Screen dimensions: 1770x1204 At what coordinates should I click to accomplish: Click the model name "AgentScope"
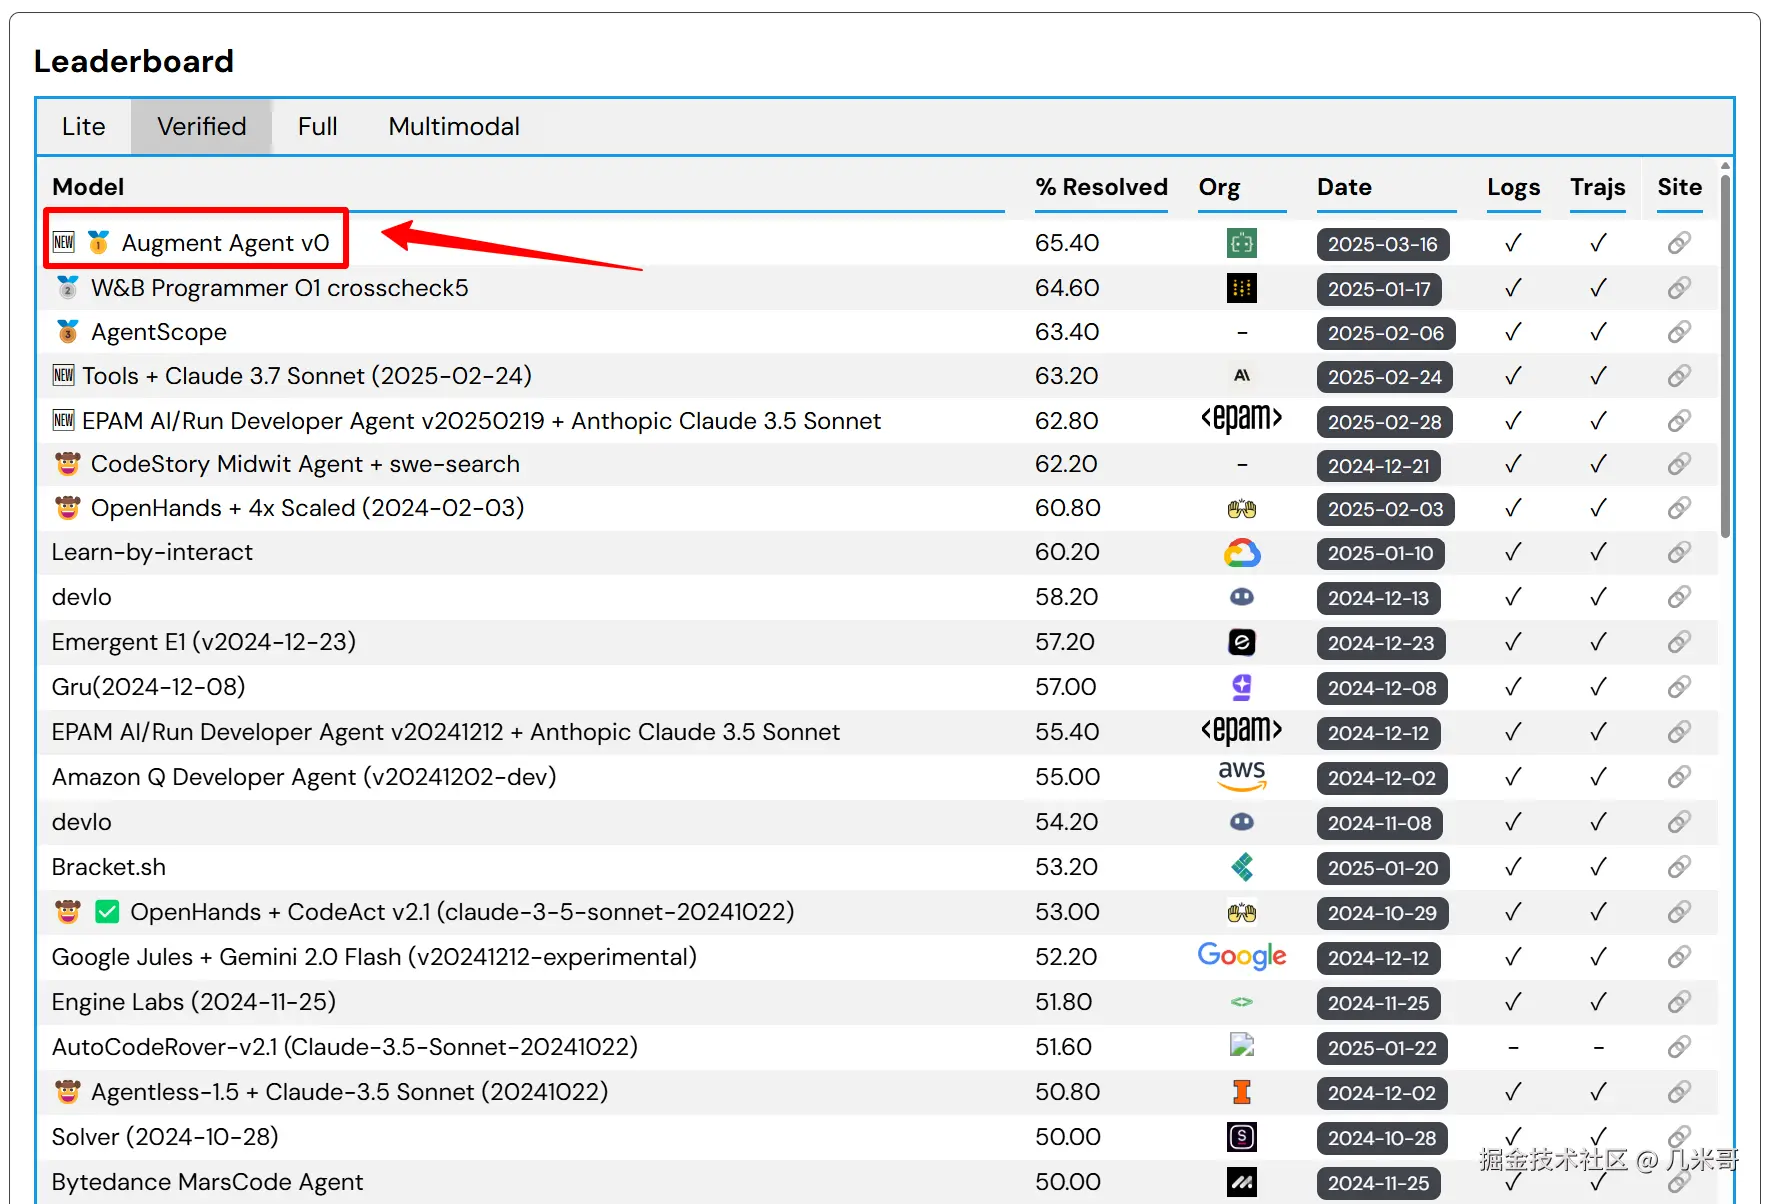tap(159, 332)
